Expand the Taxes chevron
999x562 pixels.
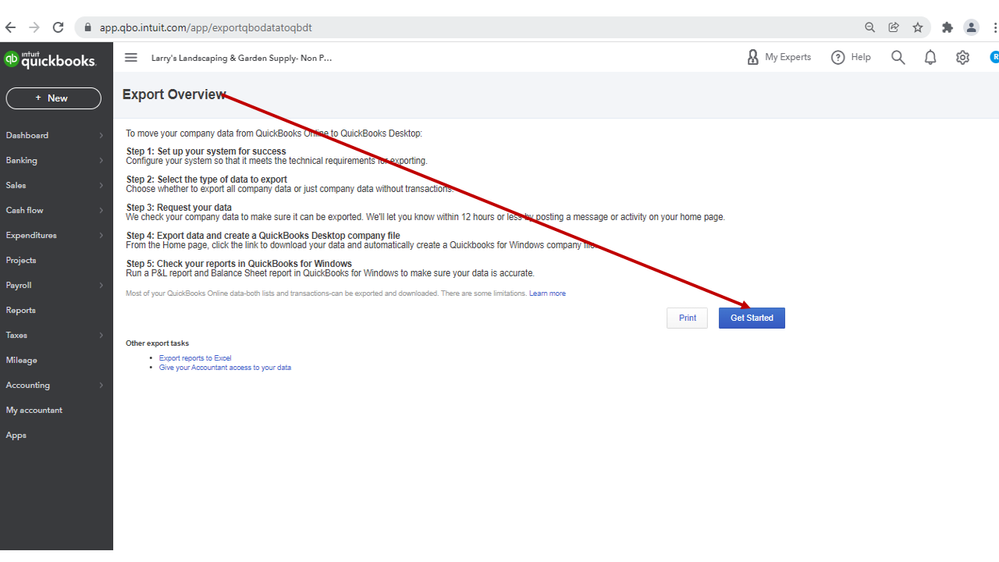pos(101,335)
